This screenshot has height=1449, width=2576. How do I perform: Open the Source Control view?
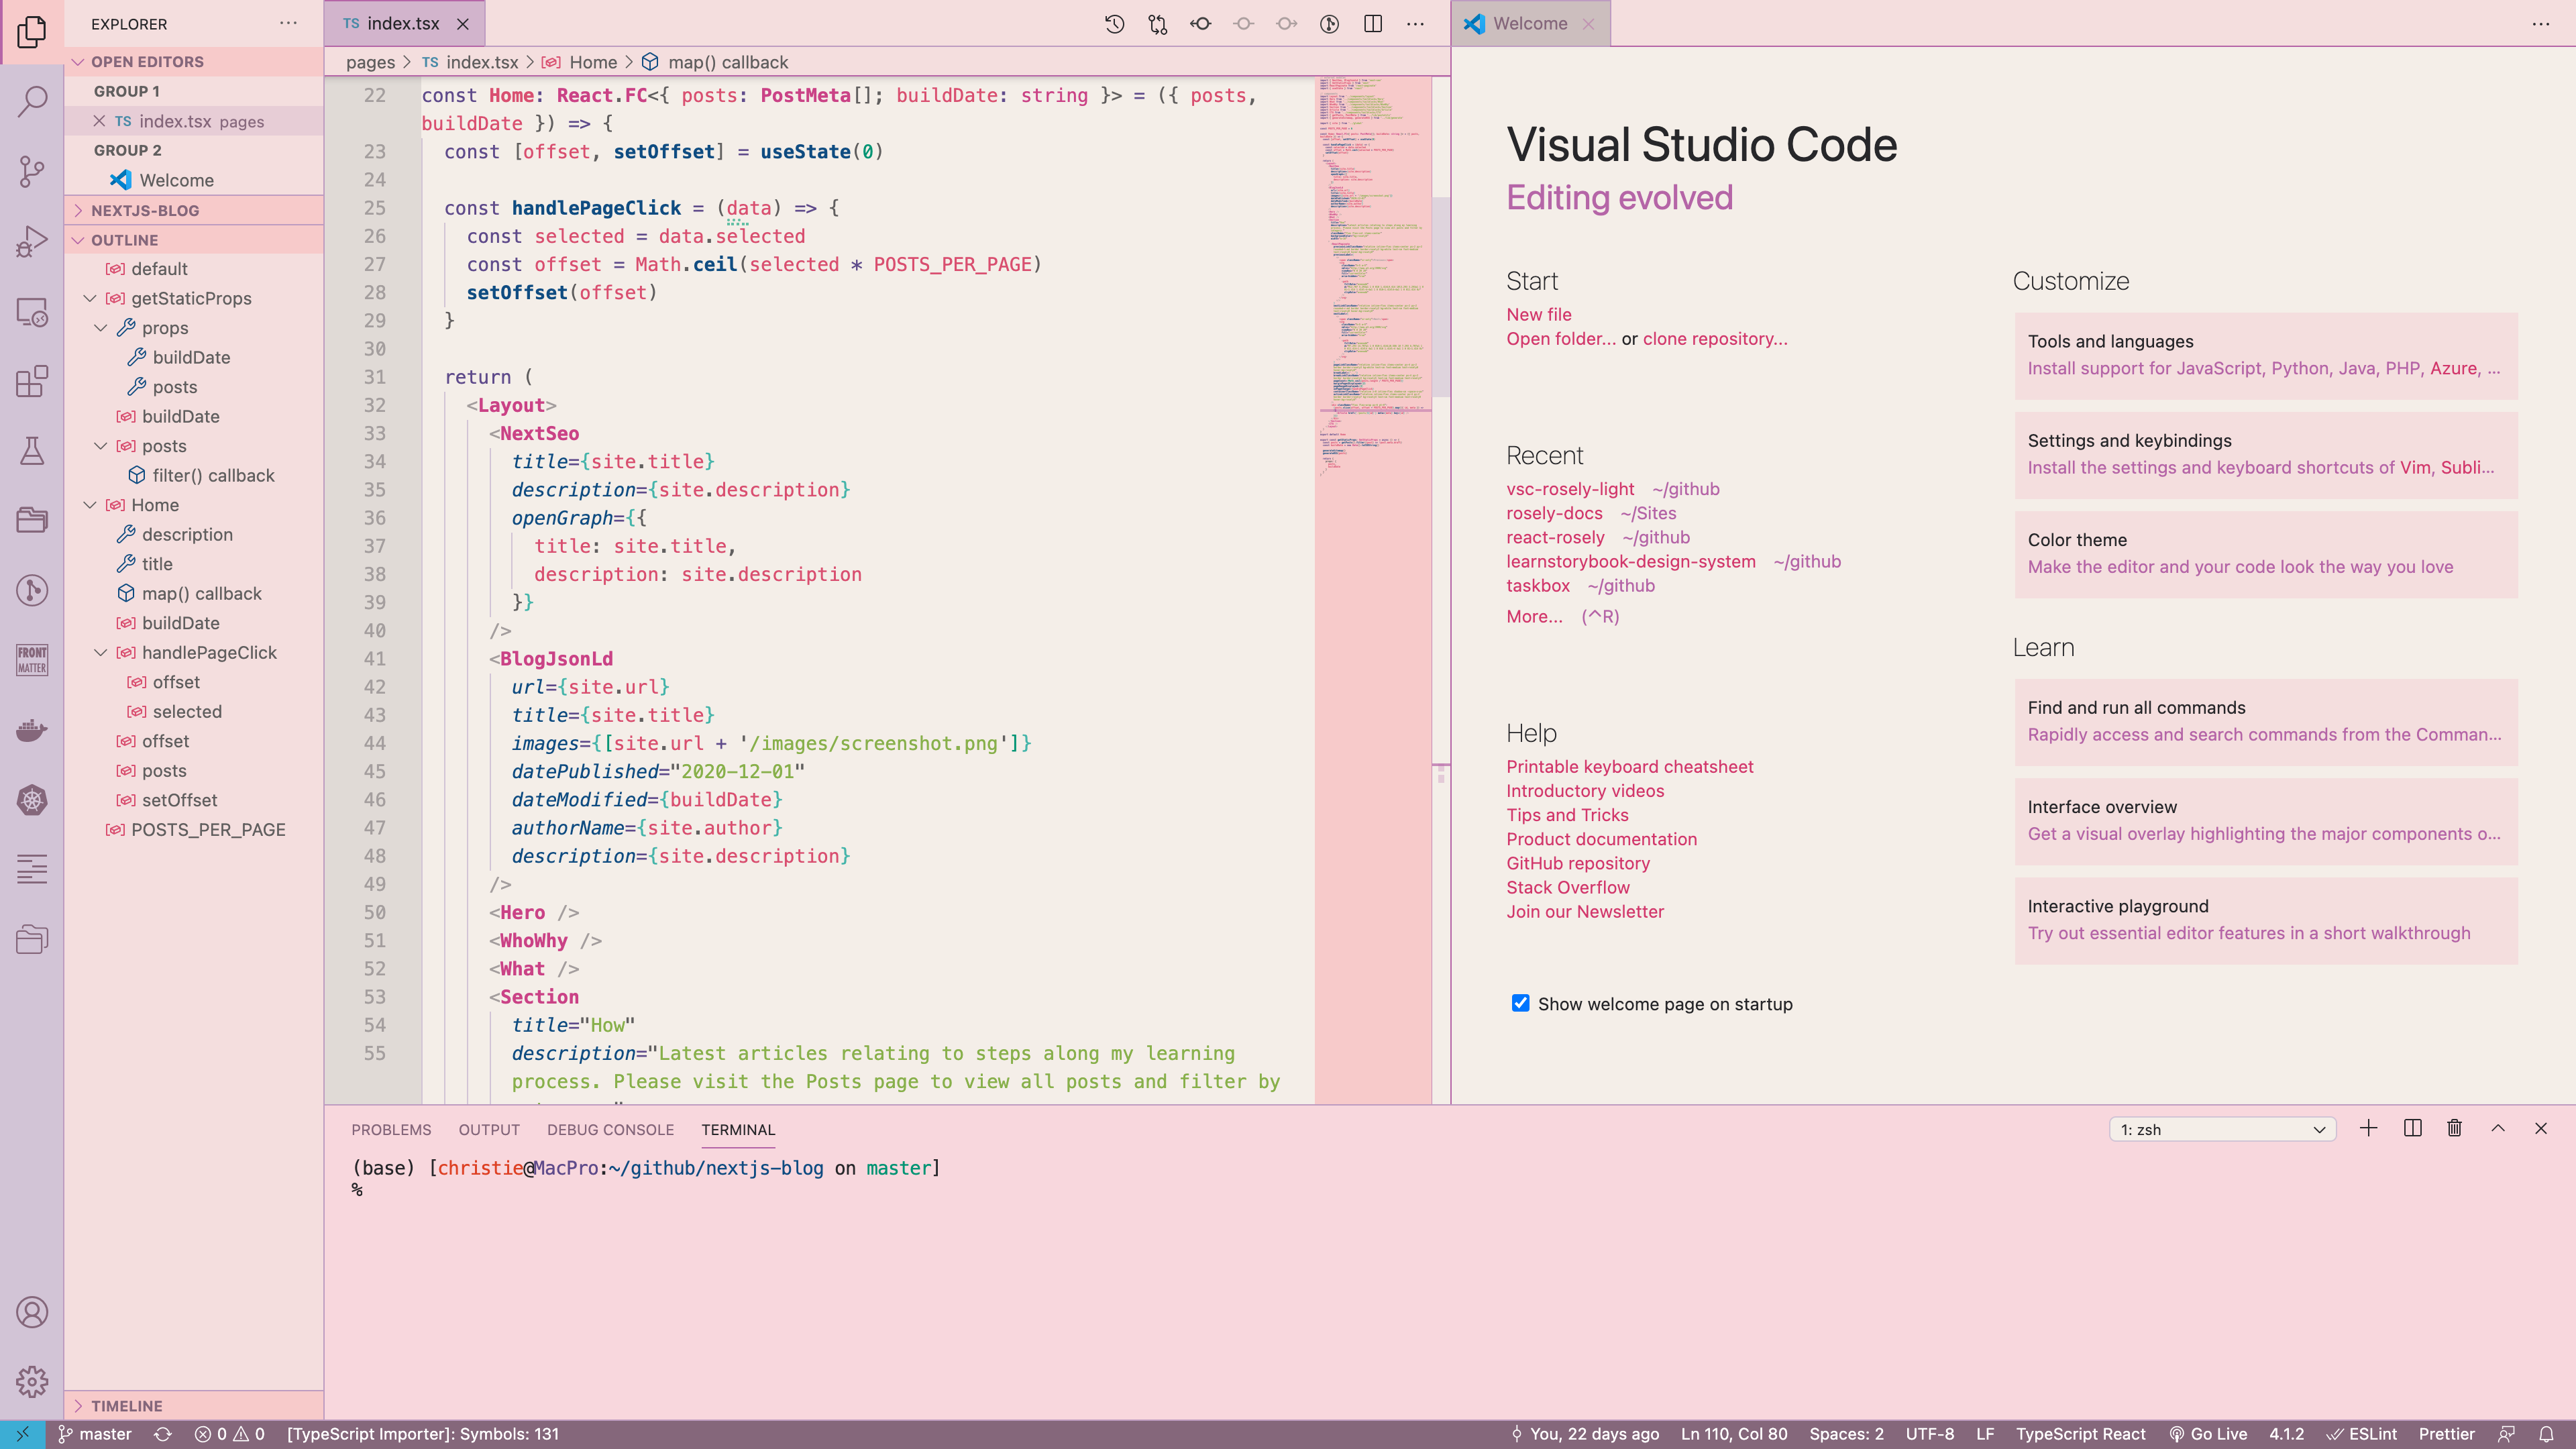tap(33, 172)
